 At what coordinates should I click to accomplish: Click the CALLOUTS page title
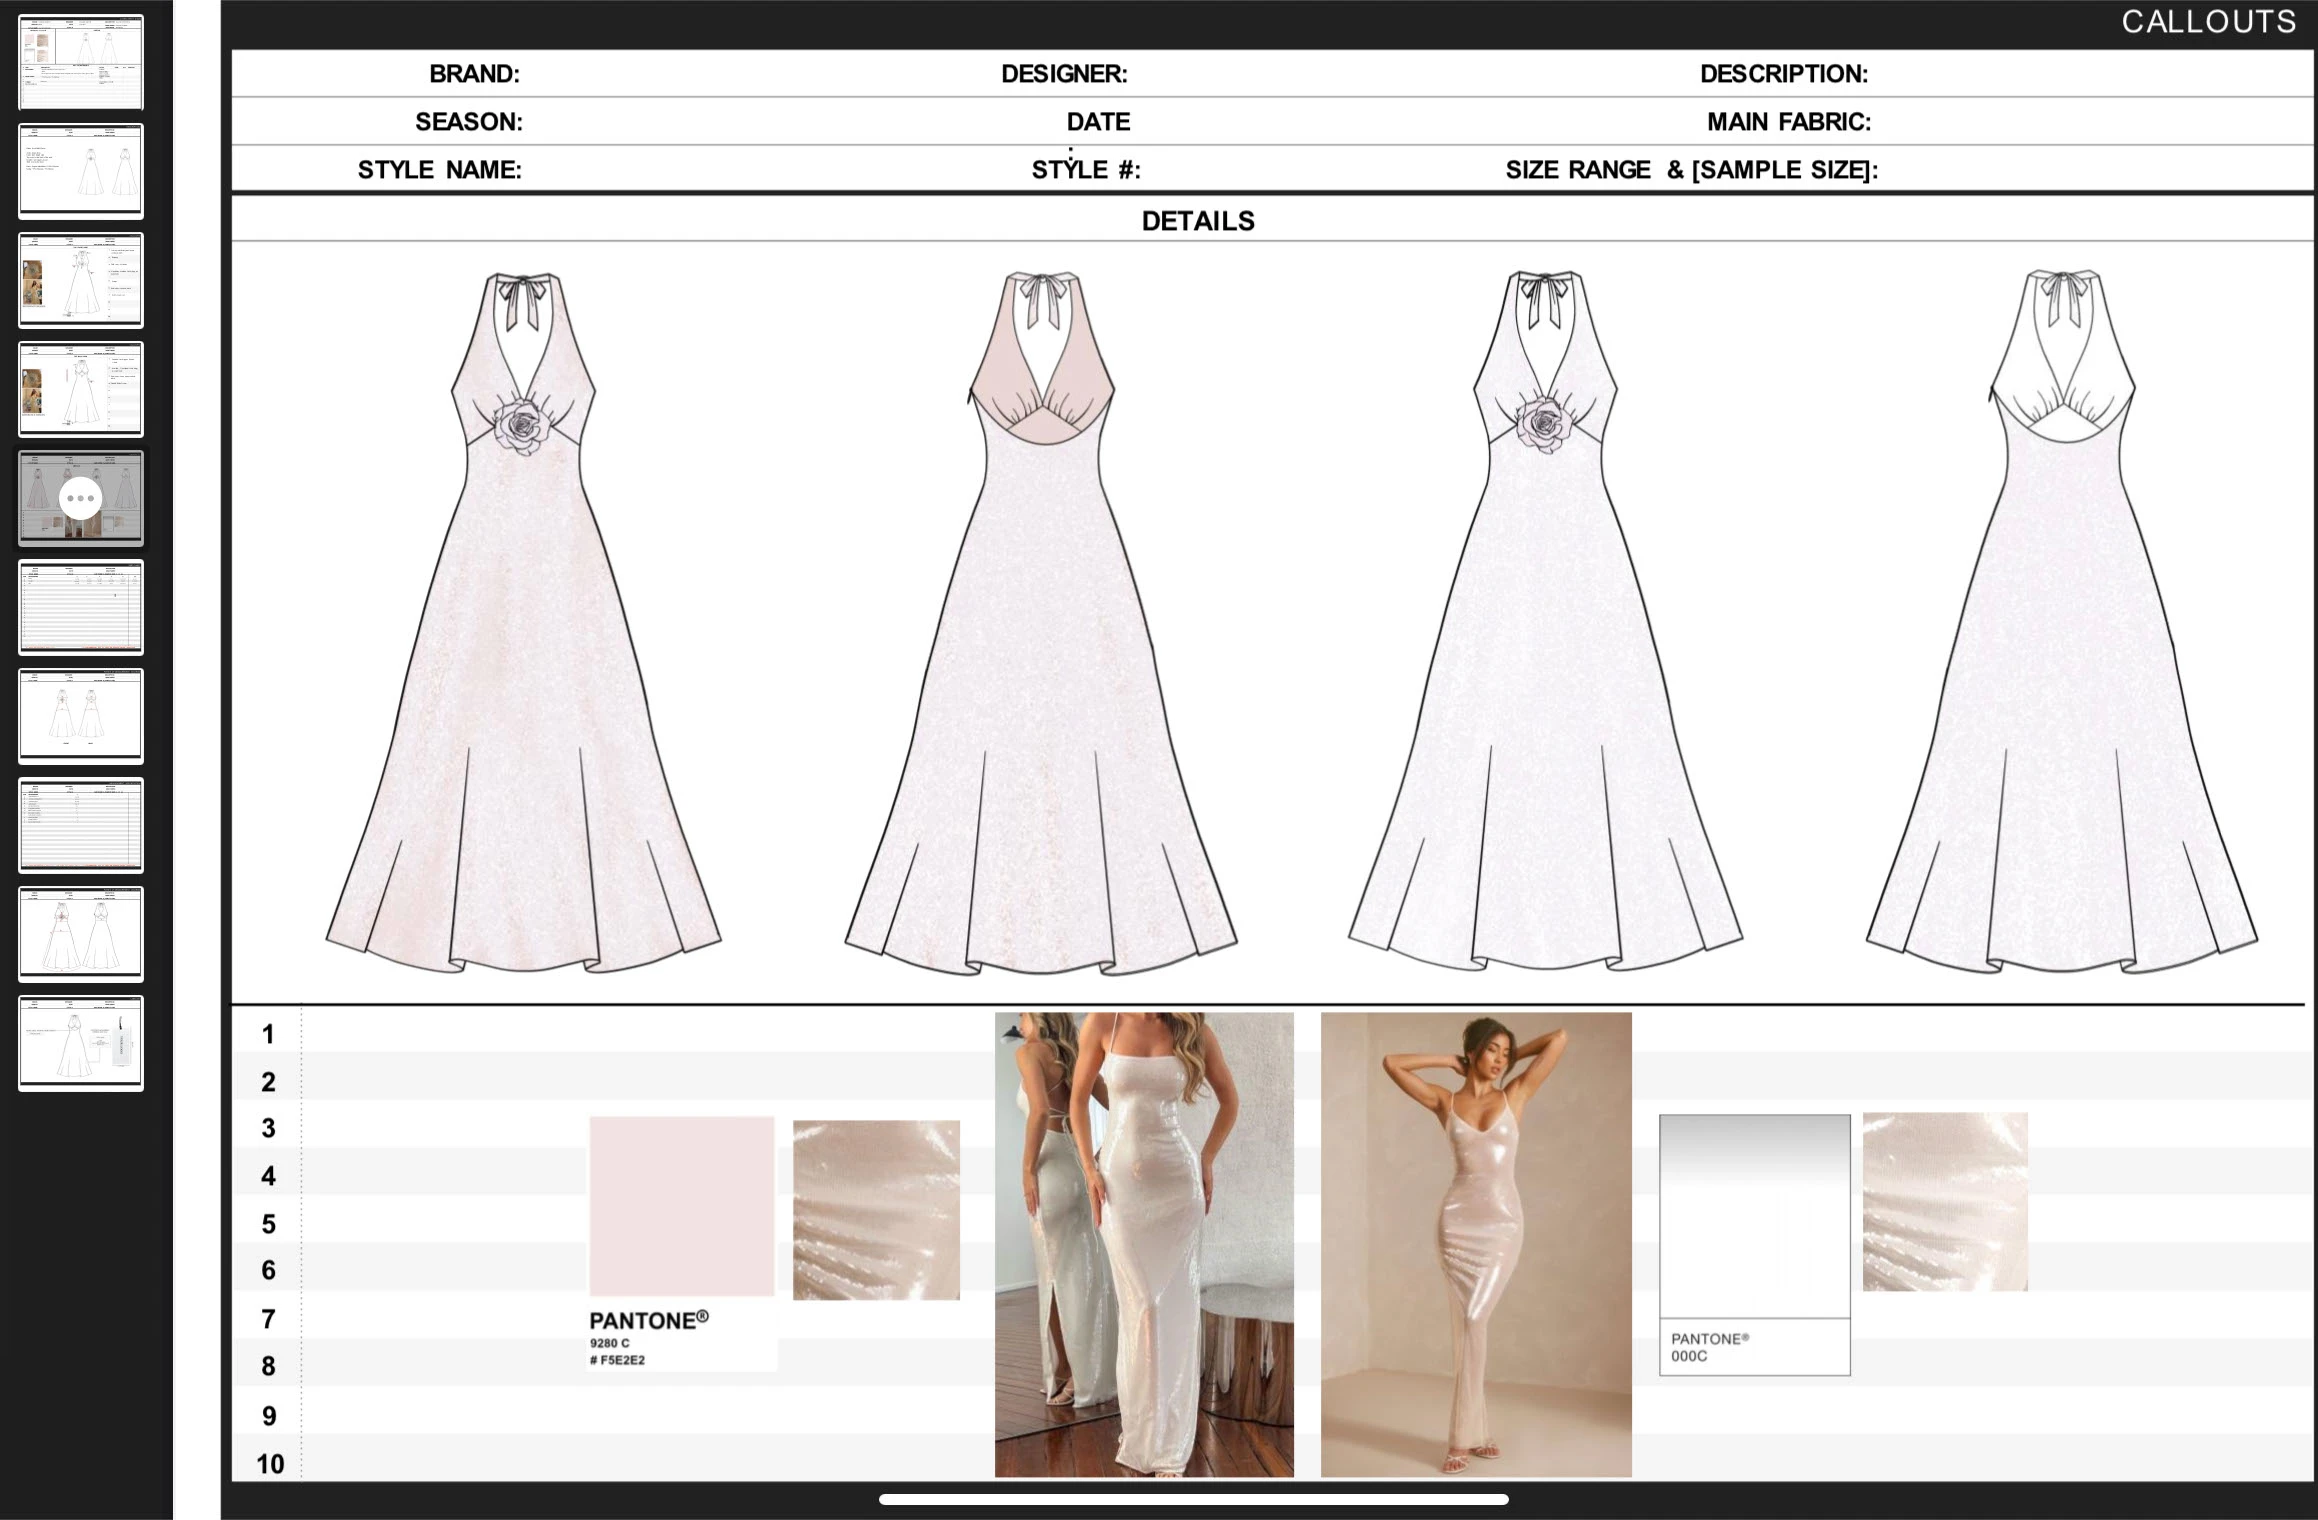coord(2208,22)
